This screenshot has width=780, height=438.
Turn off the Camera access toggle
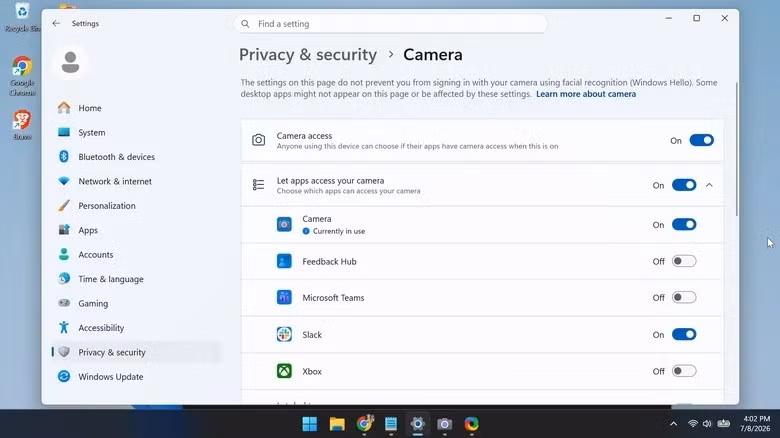click(701, 140)
